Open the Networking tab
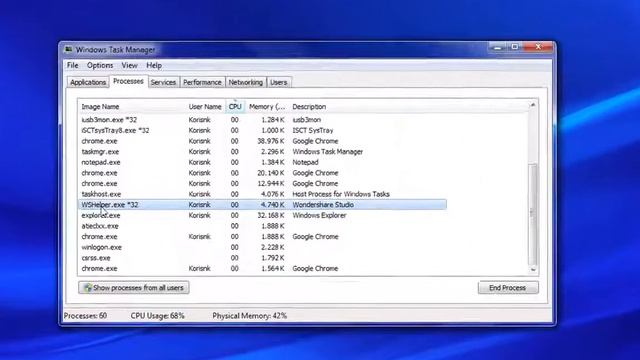 click(x=246, y=82)
